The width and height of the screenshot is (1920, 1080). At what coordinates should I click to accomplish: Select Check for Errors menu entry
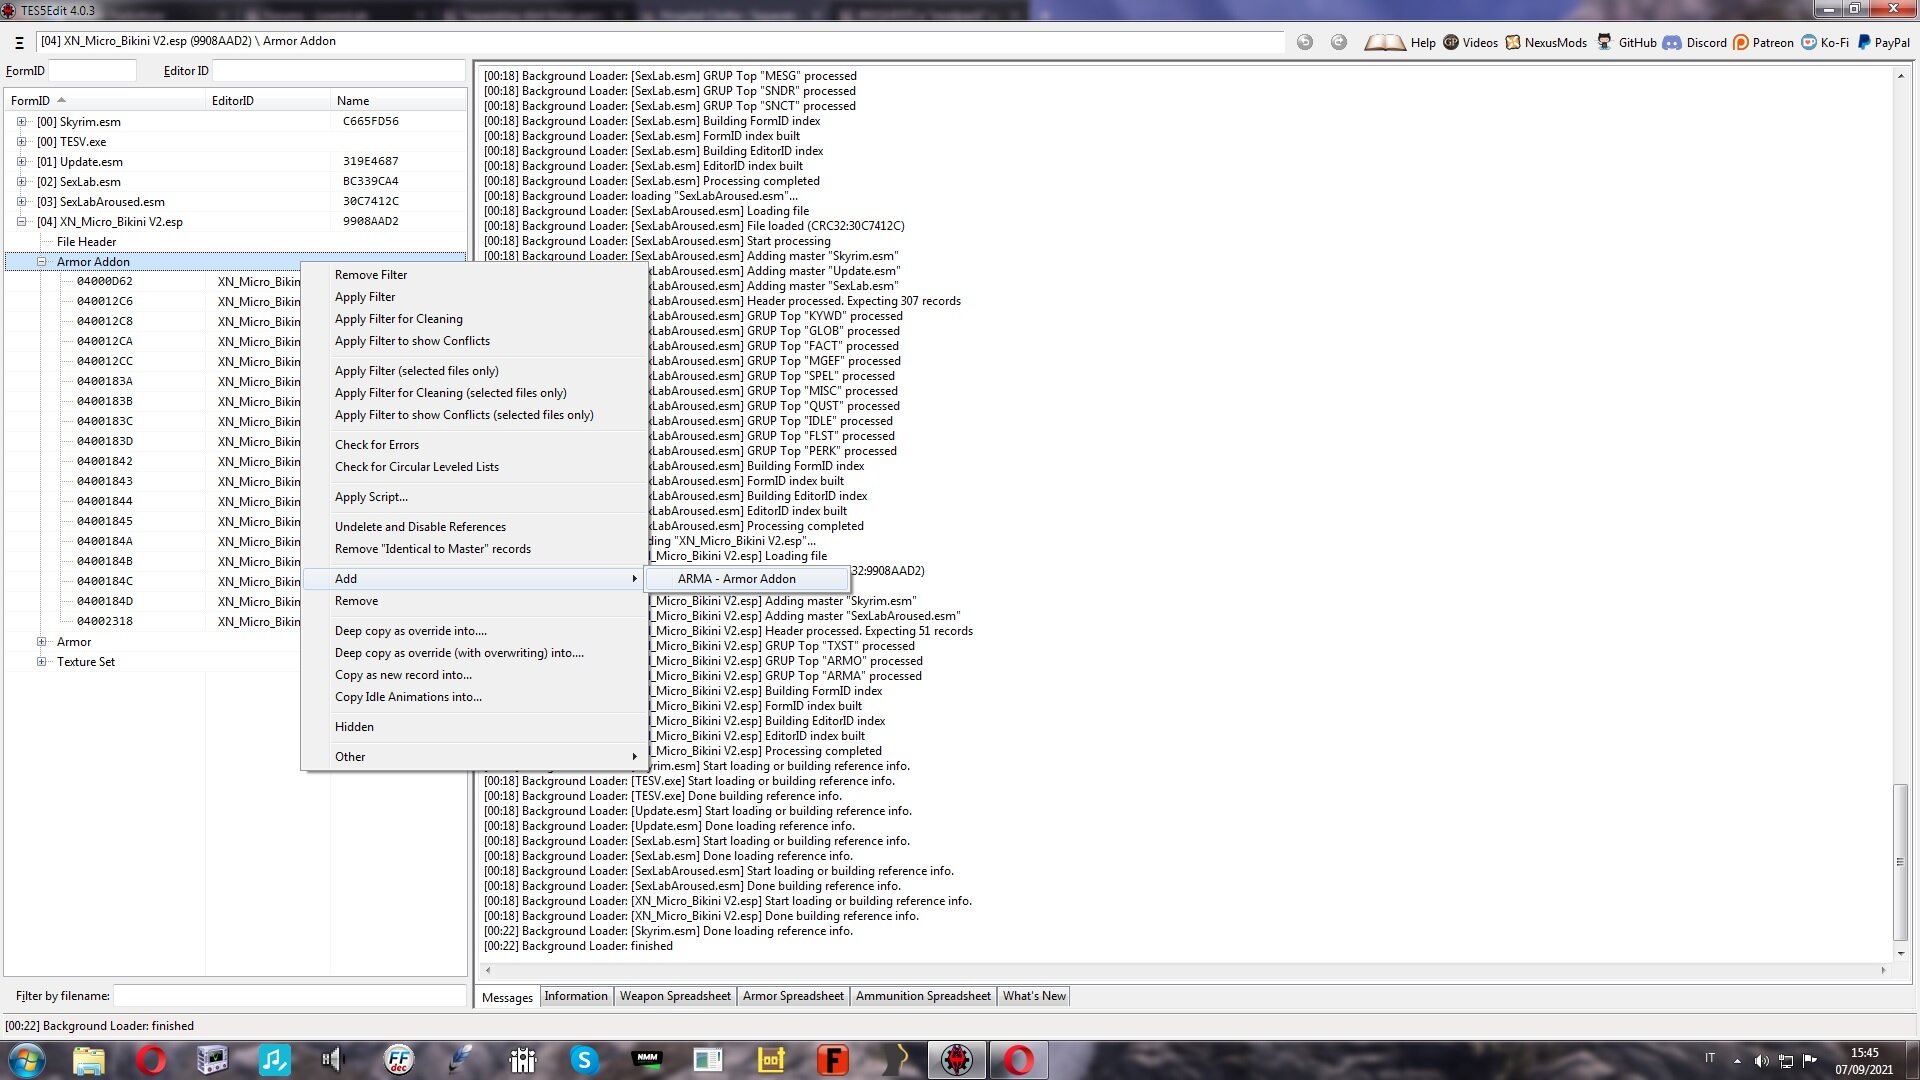click(474, 445)
